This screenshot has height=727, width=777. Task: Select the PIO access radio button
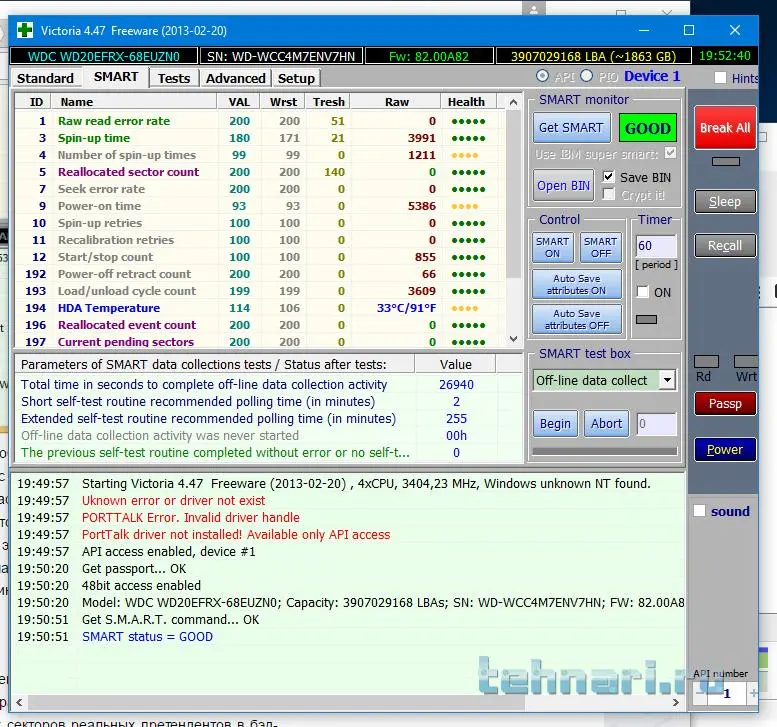coord(587,76)
